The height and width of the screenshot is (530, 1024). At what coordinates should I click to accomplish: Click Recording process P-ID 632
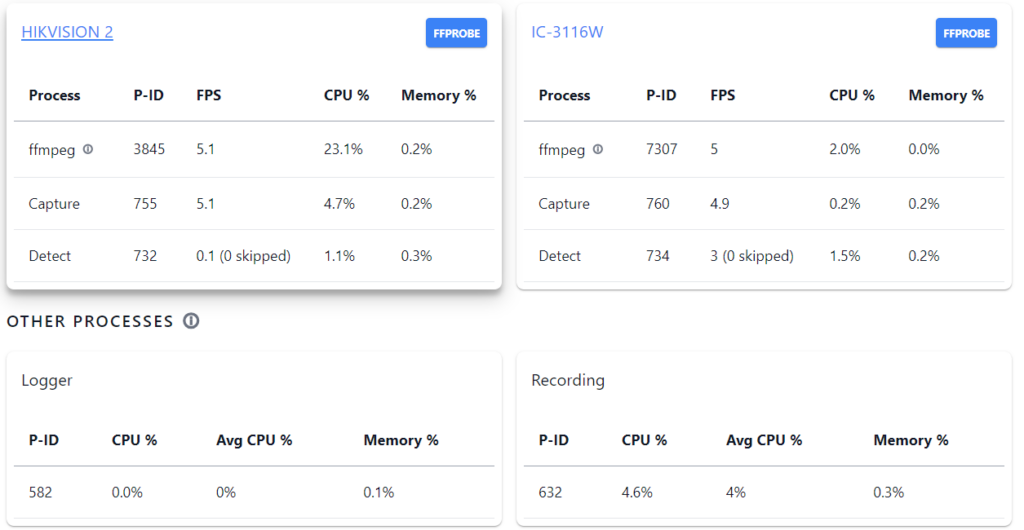550,492
